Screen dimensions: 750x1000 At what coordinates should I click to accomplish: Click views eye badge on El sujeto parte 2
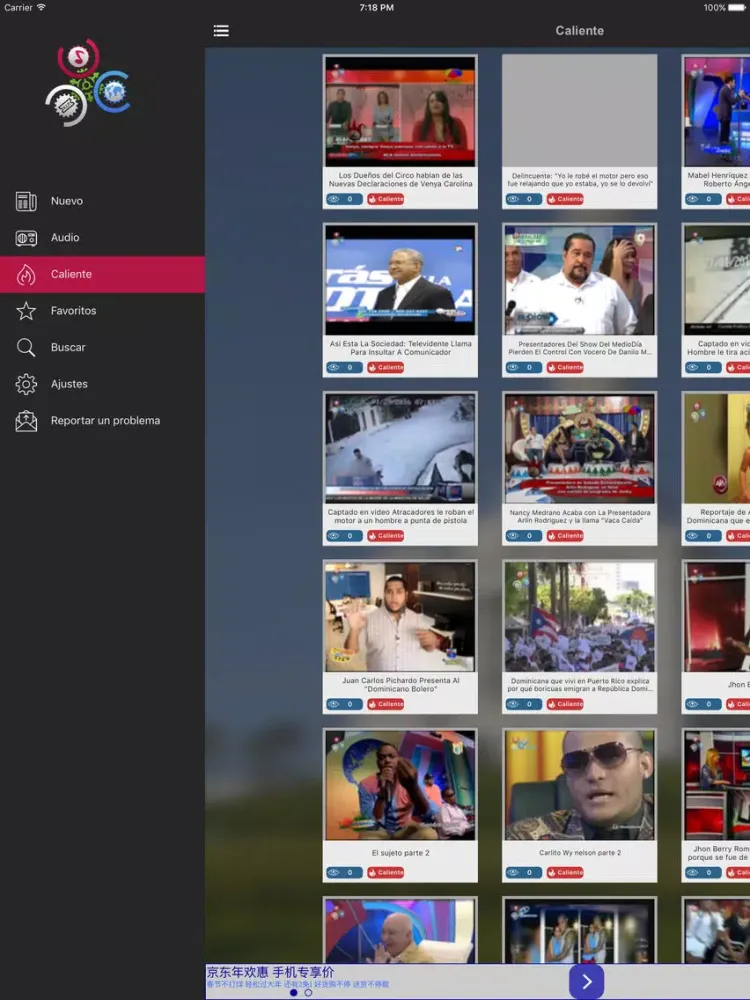tap(344, 872)
